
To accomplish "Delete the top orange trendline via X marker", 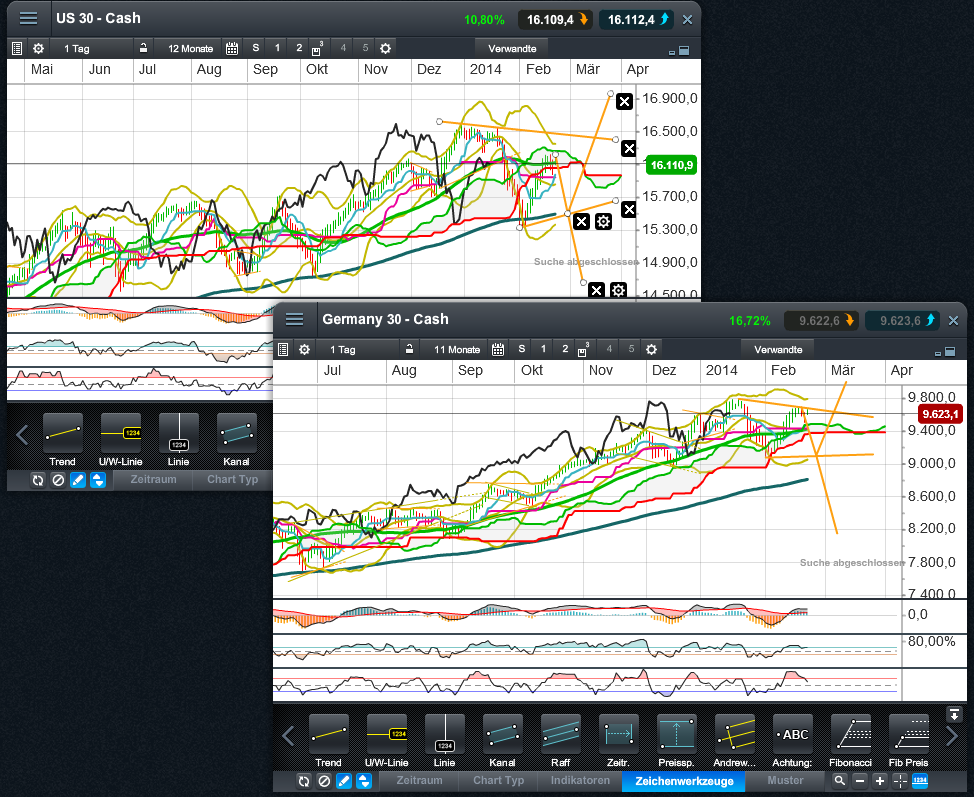I will coord(624,101).
